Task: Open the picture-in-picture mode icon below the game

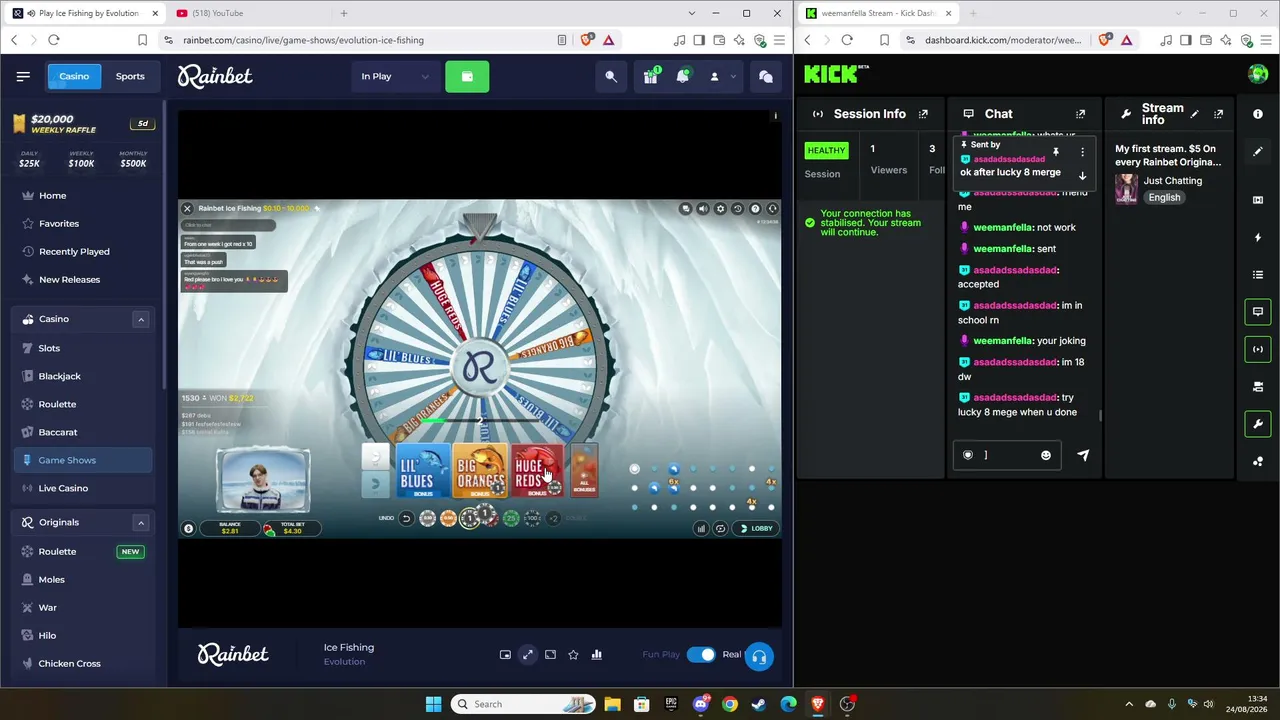Action: point(505,654)
